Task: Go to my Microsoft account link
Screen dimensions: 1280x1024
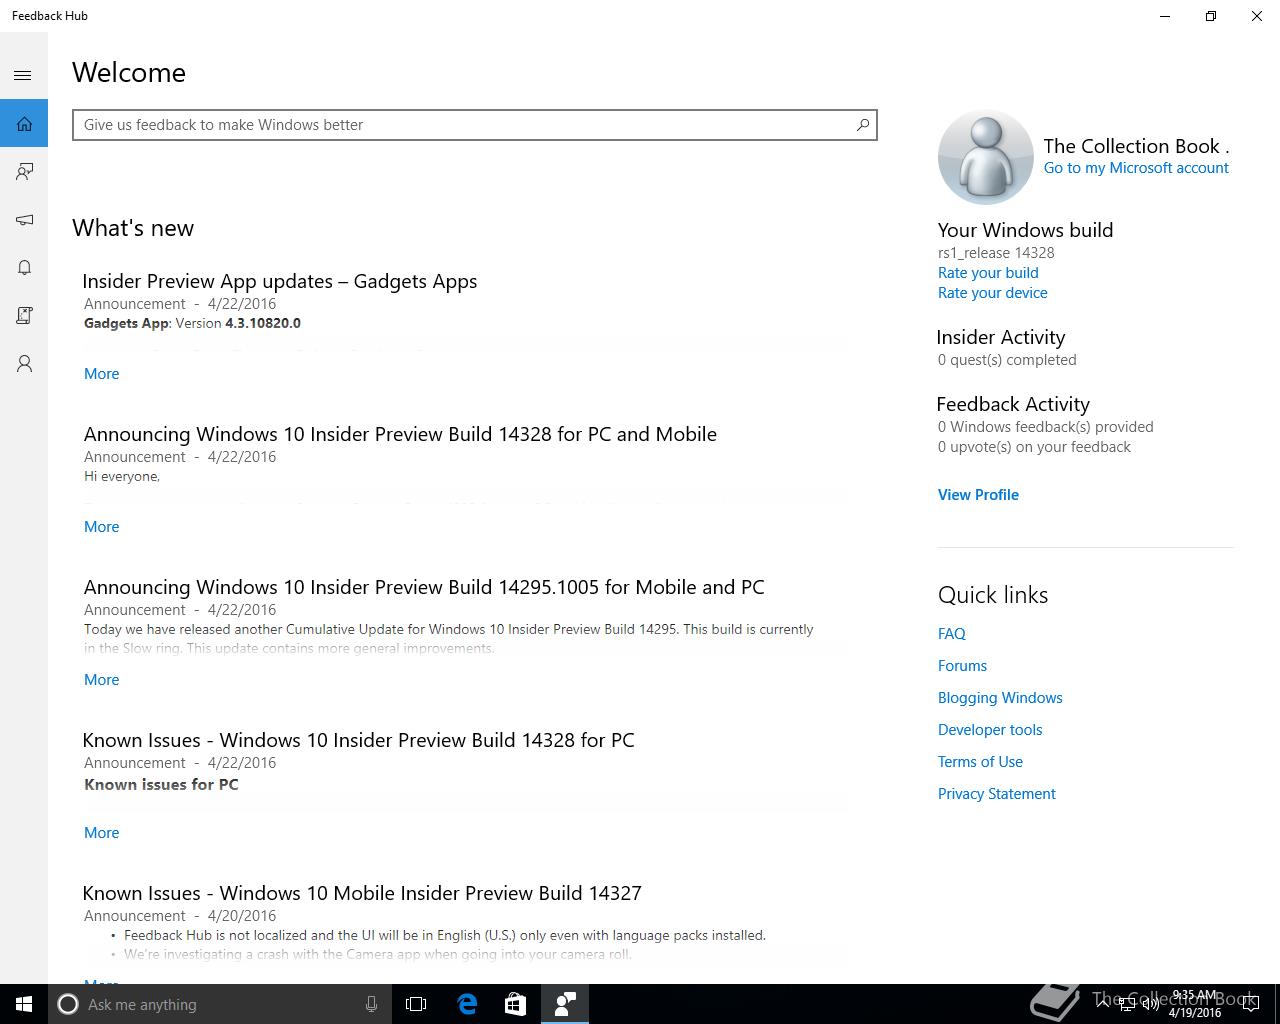Action: [x=1136, y=168]
